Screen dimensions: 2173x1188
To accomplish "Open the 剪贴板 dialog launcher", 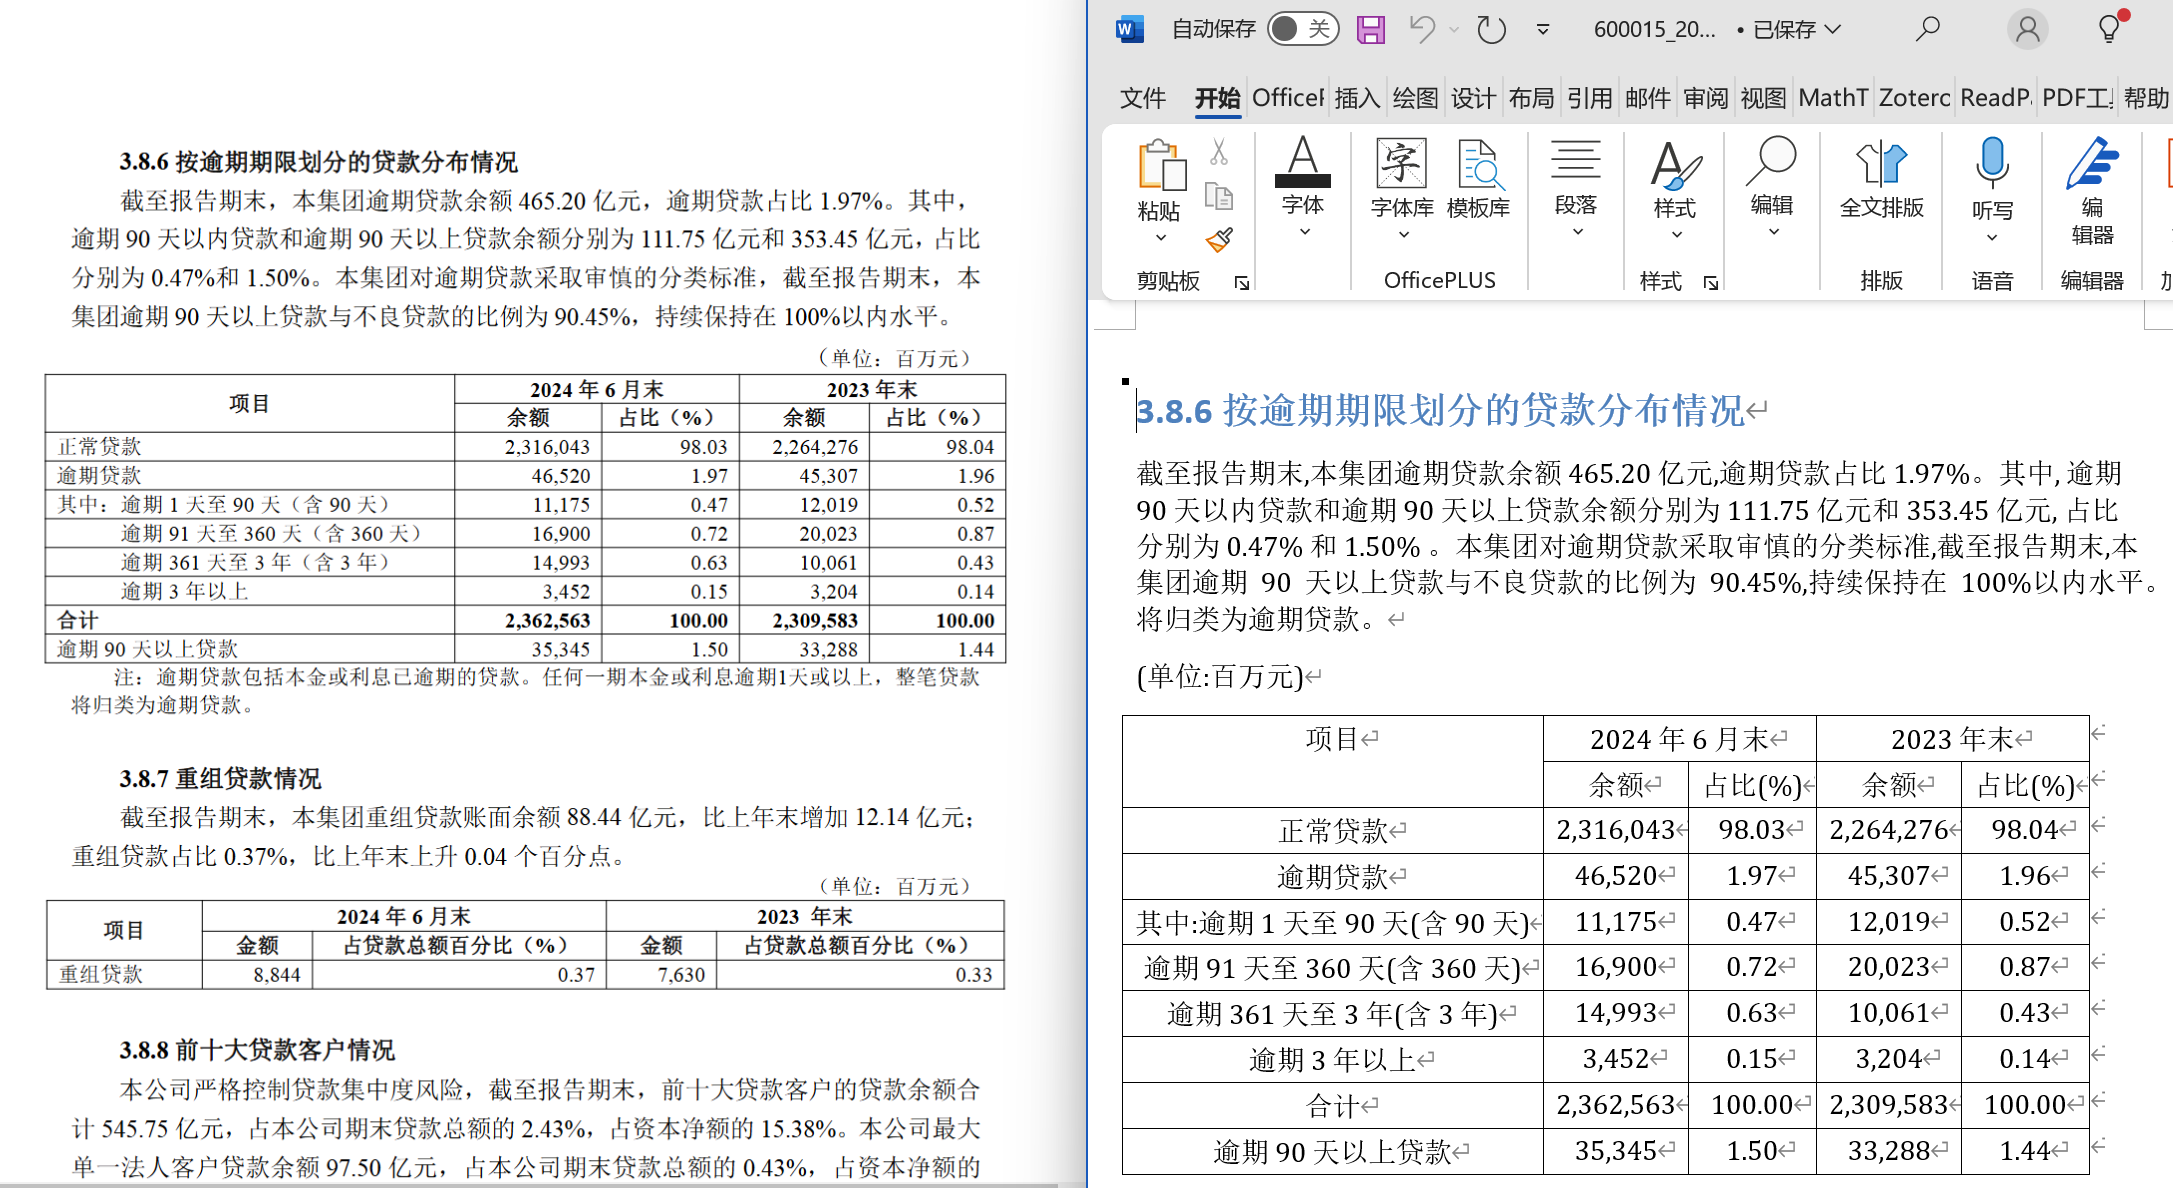I will pos(1241,283).
